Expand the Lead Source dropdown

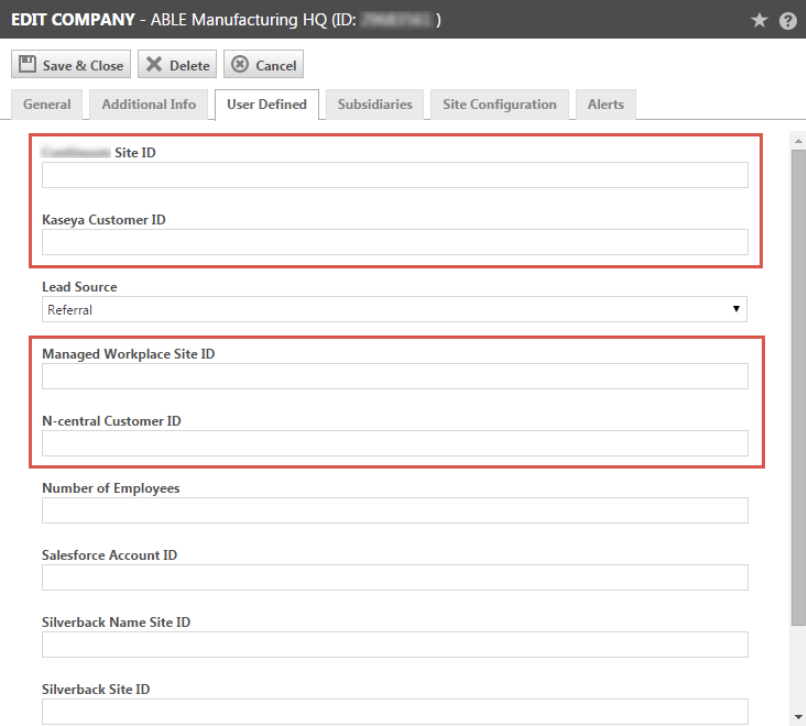(x=394, y=310)
